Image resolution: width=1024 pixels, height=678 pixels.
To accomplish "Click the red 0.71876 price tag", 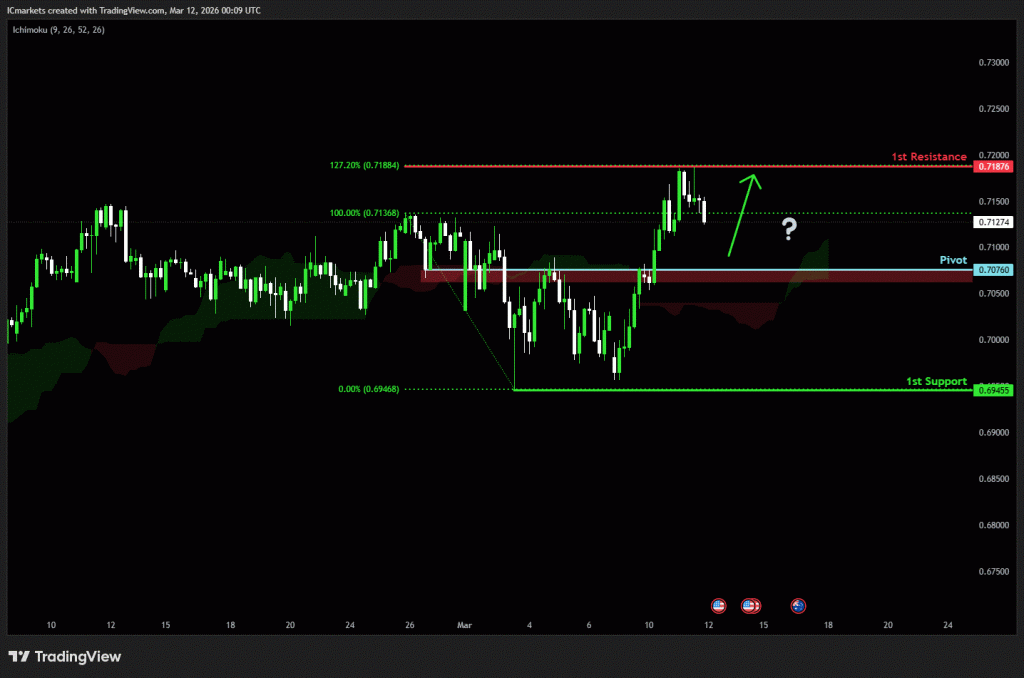I will pyautogui.click(x=996, y=166).
